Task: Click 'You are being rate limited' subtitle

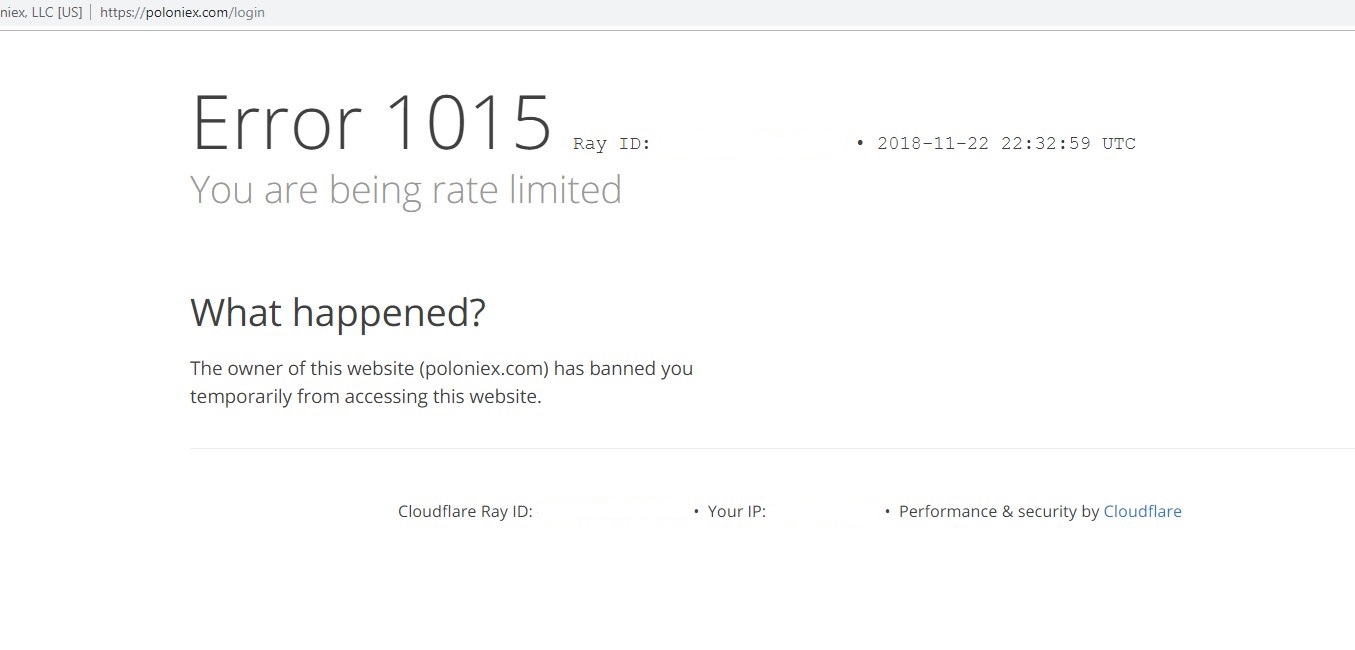Action: click(406, 189)
